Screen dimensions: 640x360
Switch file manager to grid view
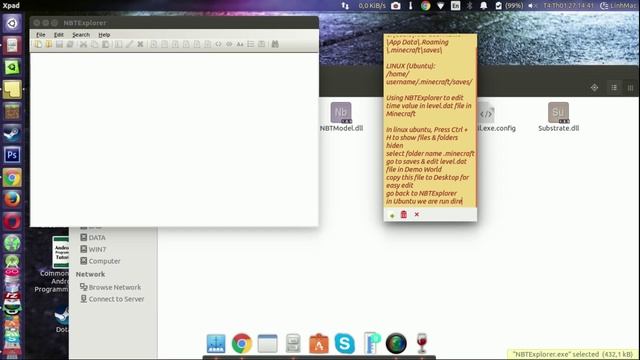click(x=630, y=88)
